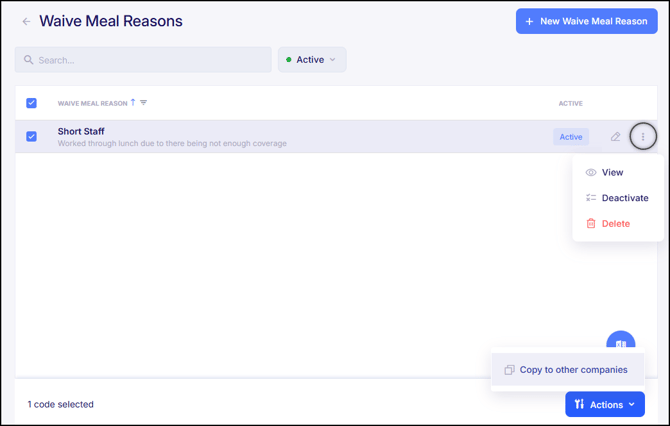Viewport: 670px width, 426px height.
Task: Toggle the select-all header checkbox
Action: coord(31,103)
